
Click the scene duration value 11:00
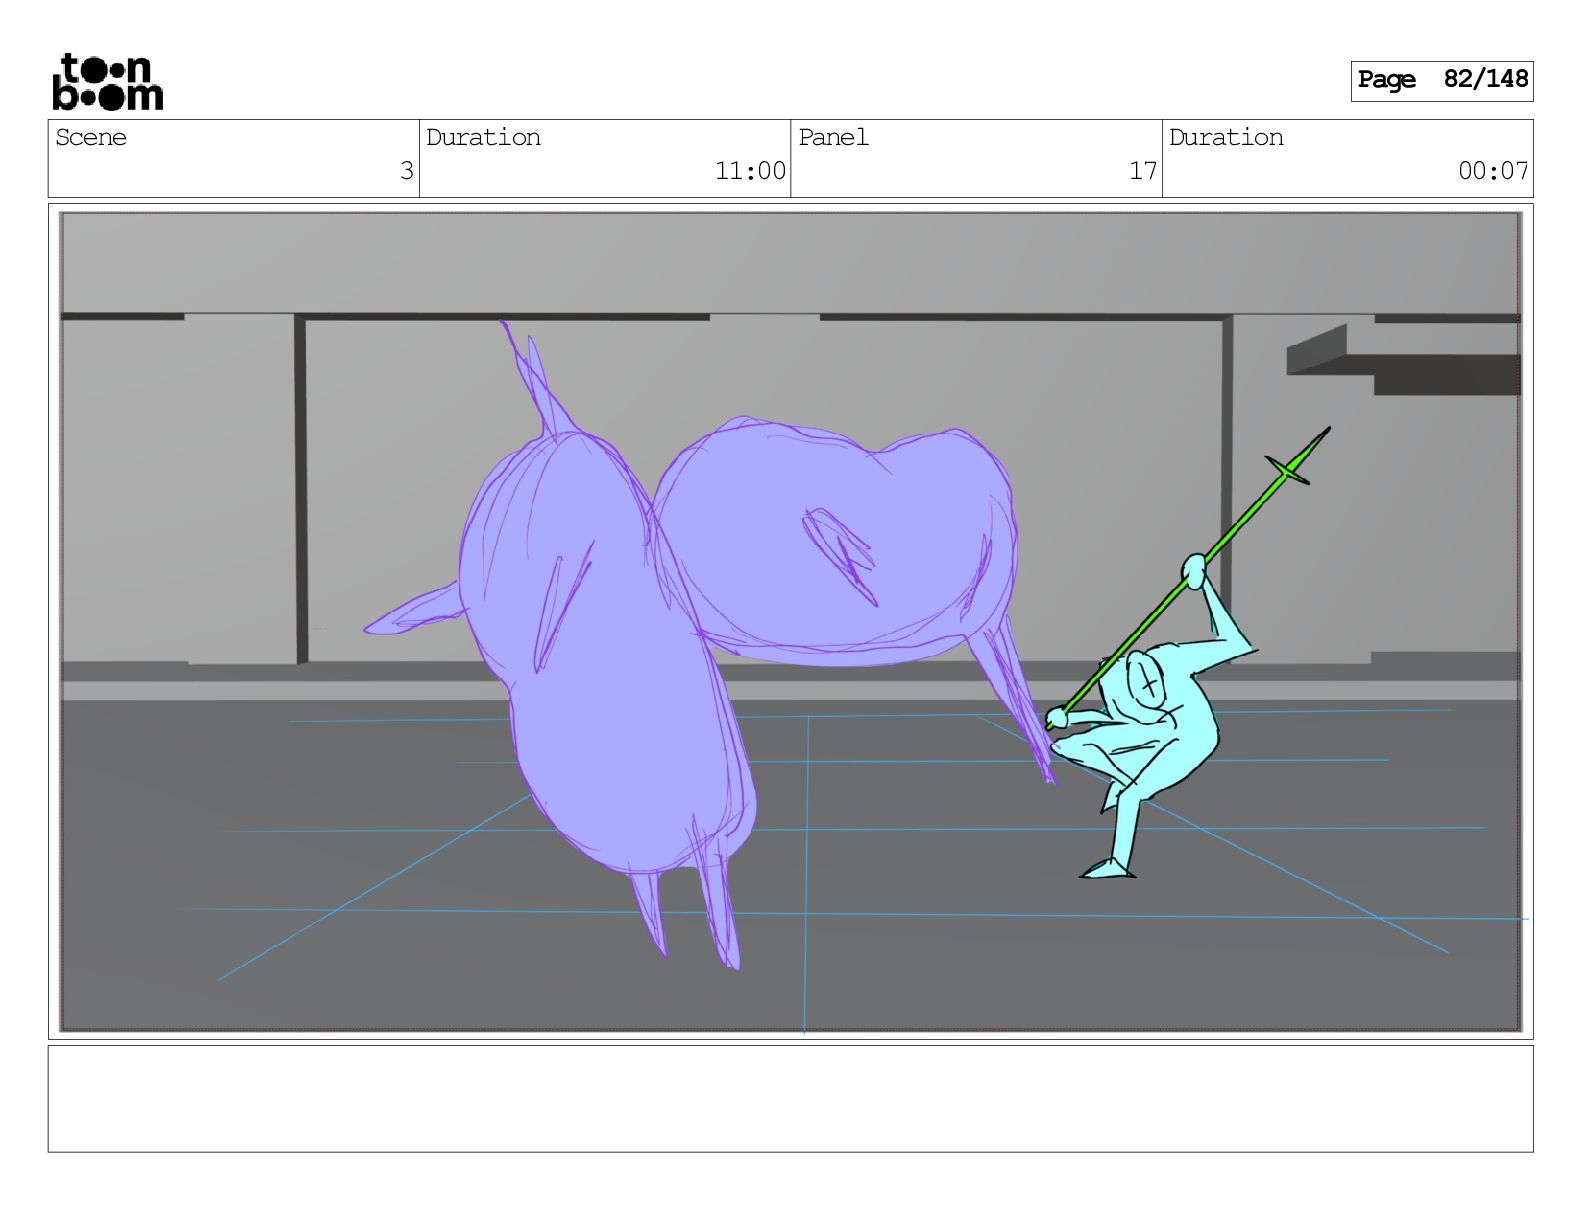point(750,171)
